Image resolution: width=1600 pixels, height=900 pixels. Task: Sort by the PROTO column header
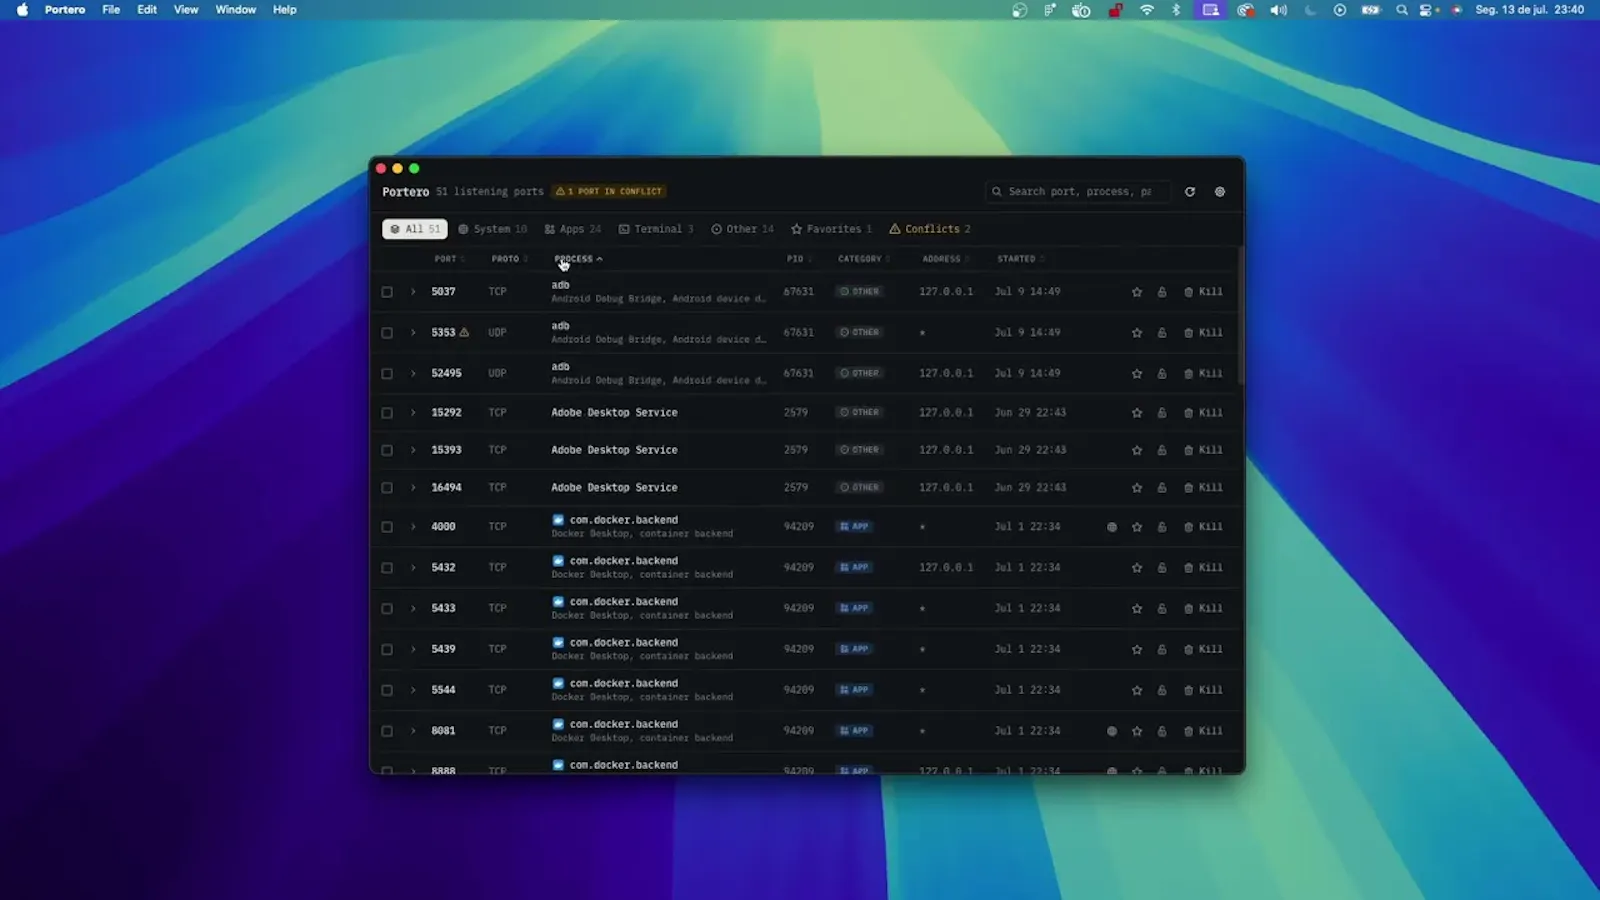pos(509,259)
